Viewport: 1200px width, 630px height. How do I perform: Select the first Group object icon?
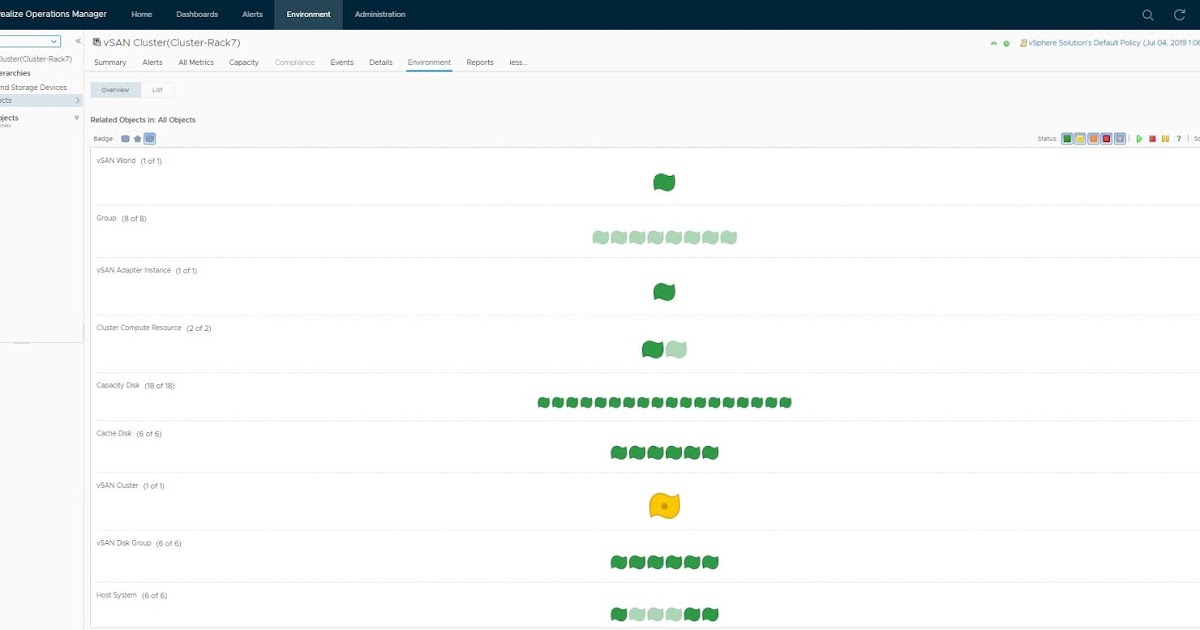tap(600, 237)
